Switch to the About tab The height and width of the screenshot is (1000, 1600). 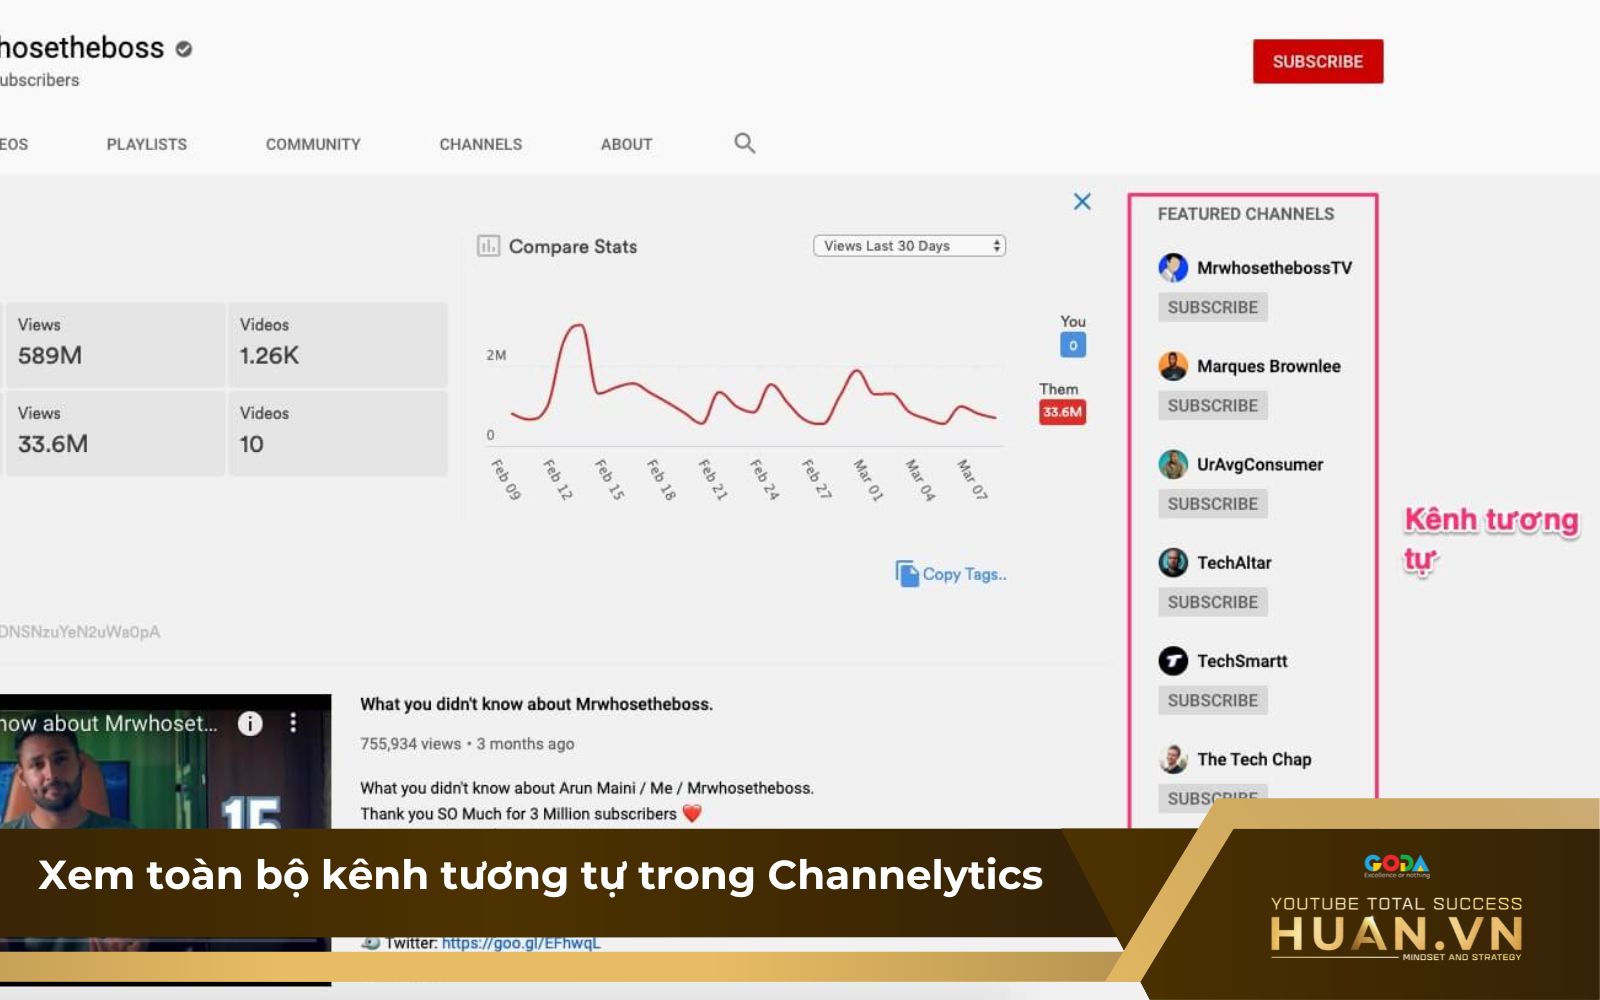point(627,144)
